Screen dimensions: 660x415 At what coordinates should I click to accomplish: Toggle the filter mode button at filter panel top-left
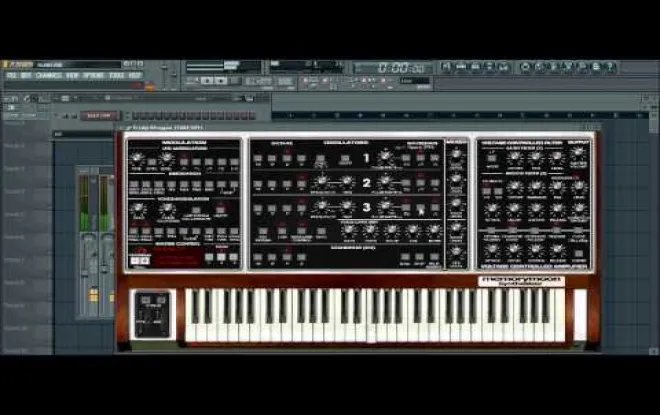(x=492, y=158)
